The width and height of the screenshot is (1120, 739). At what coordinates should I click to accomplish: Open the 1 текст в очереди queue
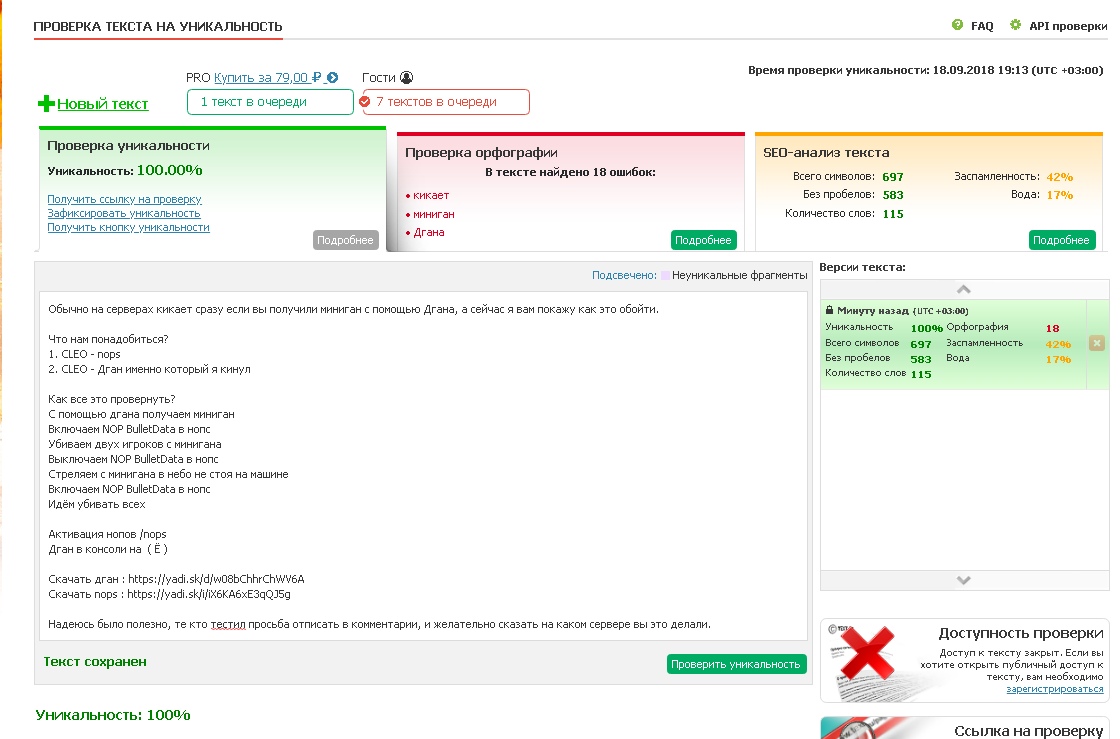[270, 102]
